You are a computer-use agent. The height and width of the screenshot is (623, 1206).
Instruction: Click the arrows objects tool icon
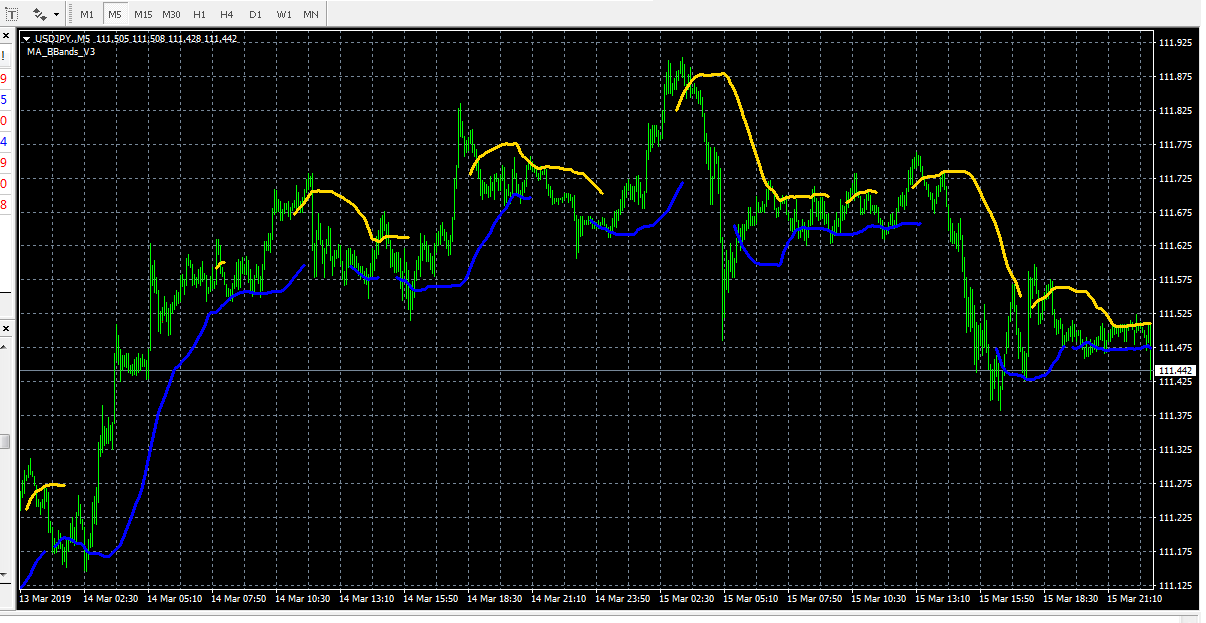coord(39,15)
